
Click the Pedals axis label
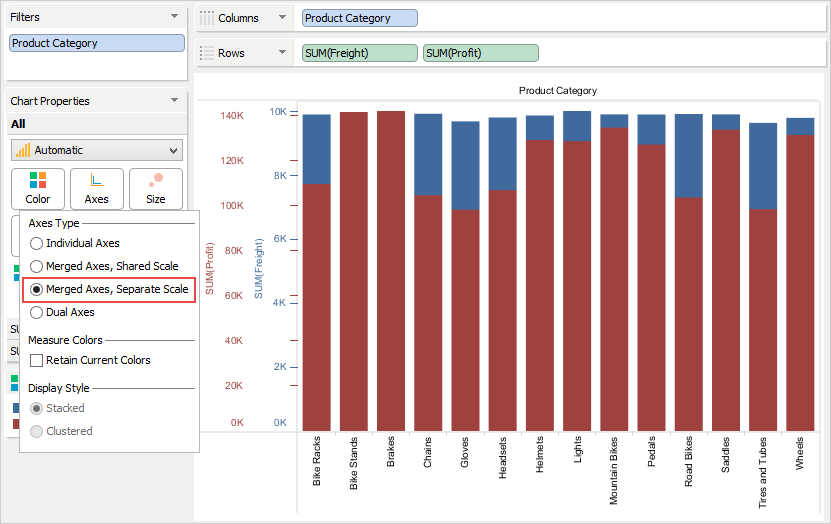(x=651, y=451)
